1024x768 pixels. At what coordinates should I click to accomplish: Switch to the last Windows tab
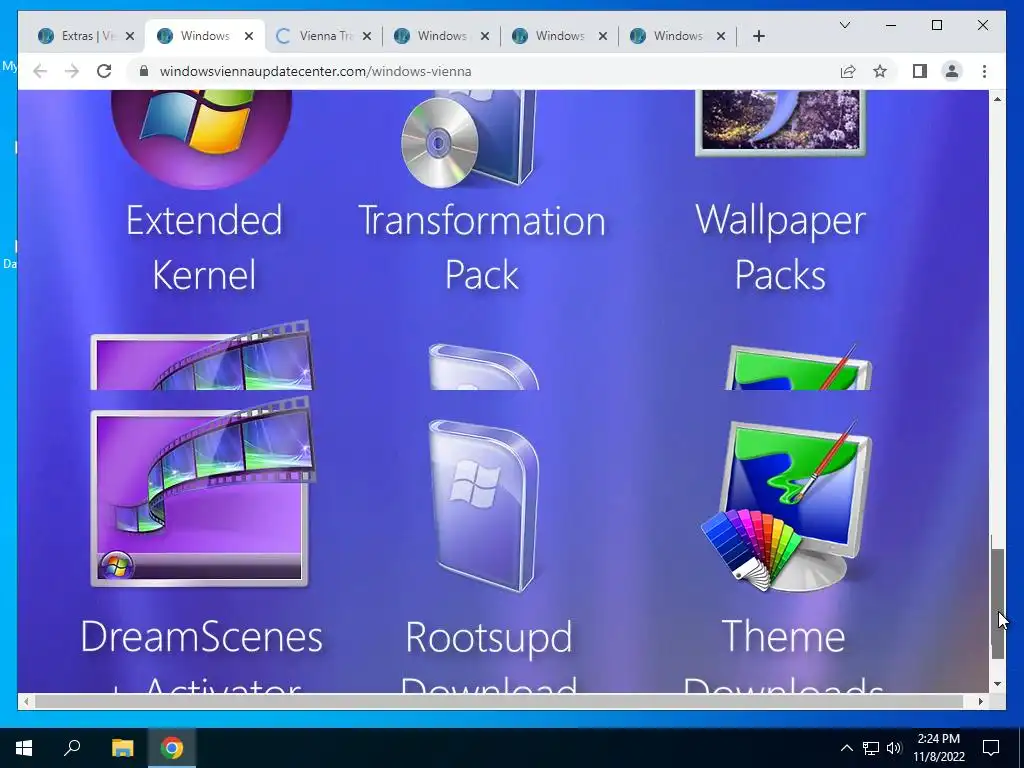(x=679, y=36)
